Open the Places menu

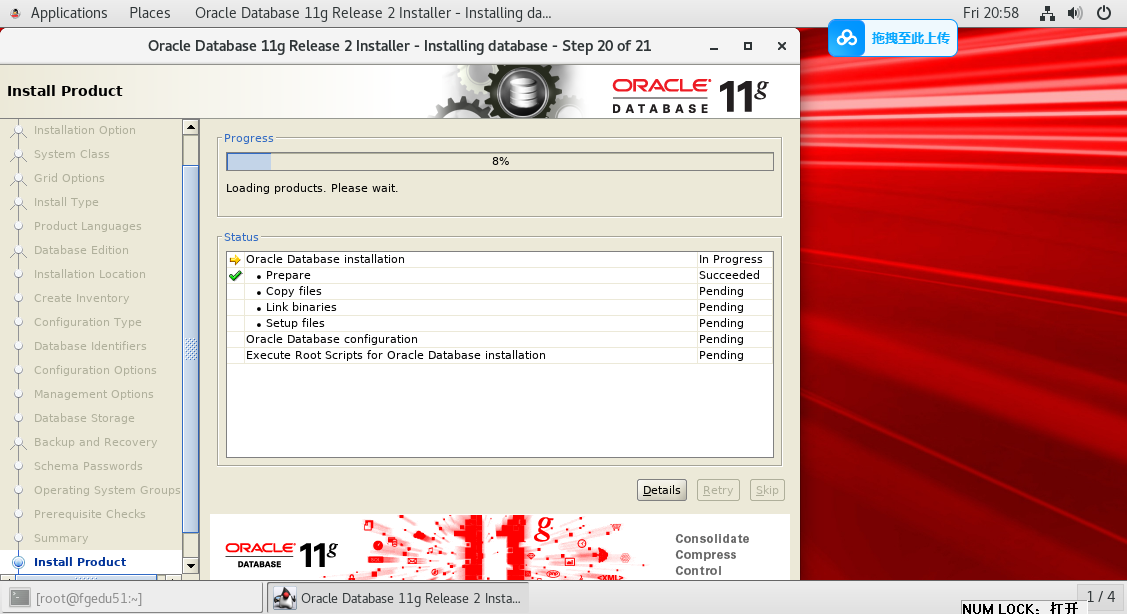point(150,13)
